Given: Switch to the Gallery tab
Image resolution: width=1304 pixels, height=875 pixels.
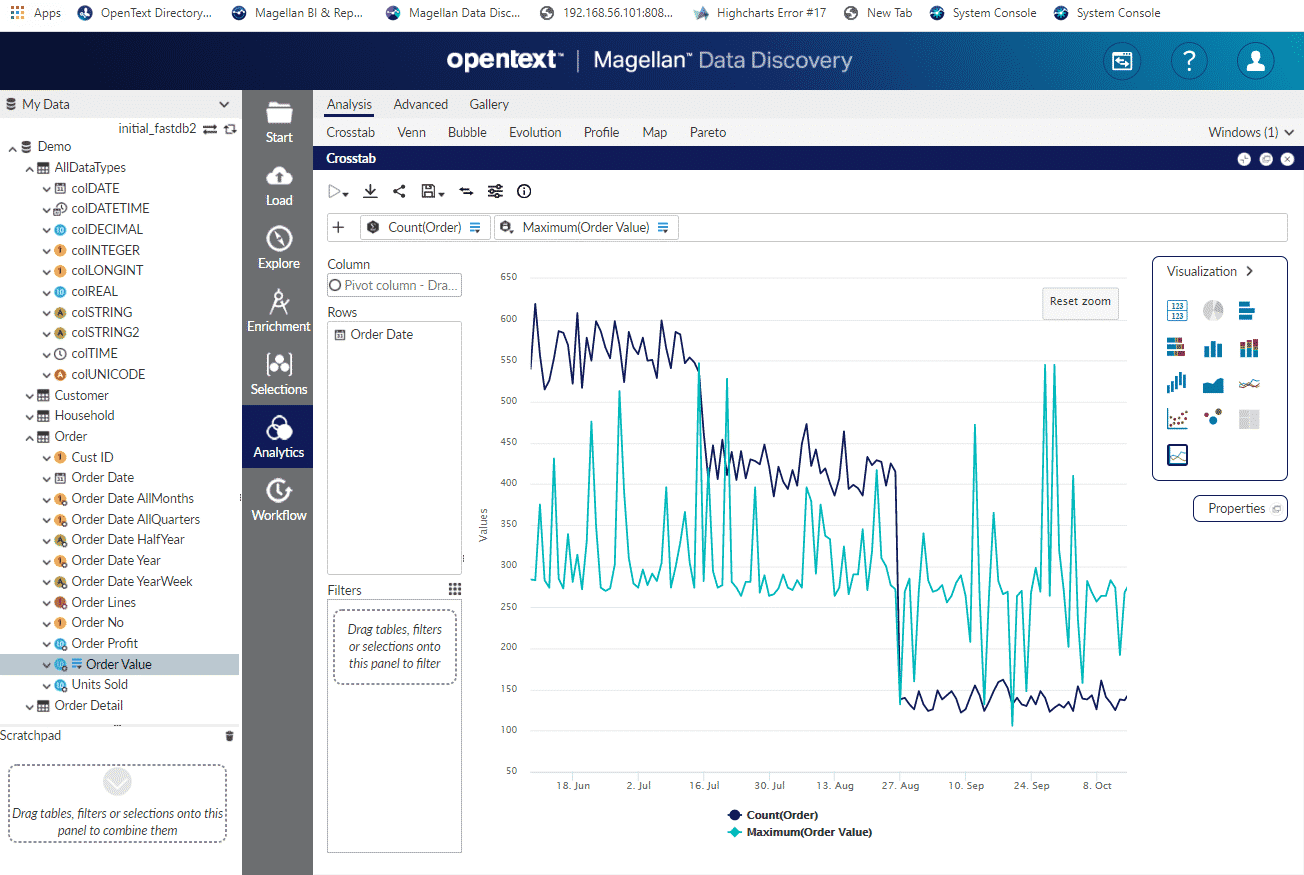Looking at the screenshot, I should [488, 103].
